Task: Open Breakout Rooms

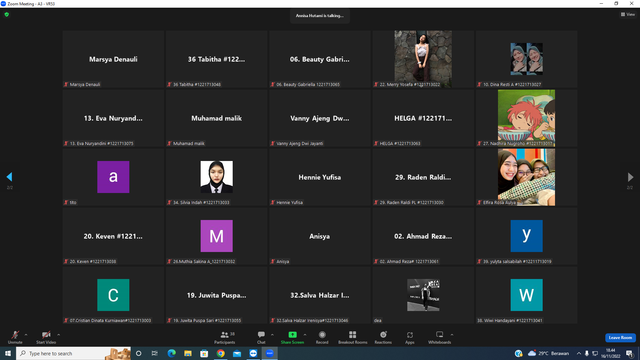Action: tap(353, 337)
